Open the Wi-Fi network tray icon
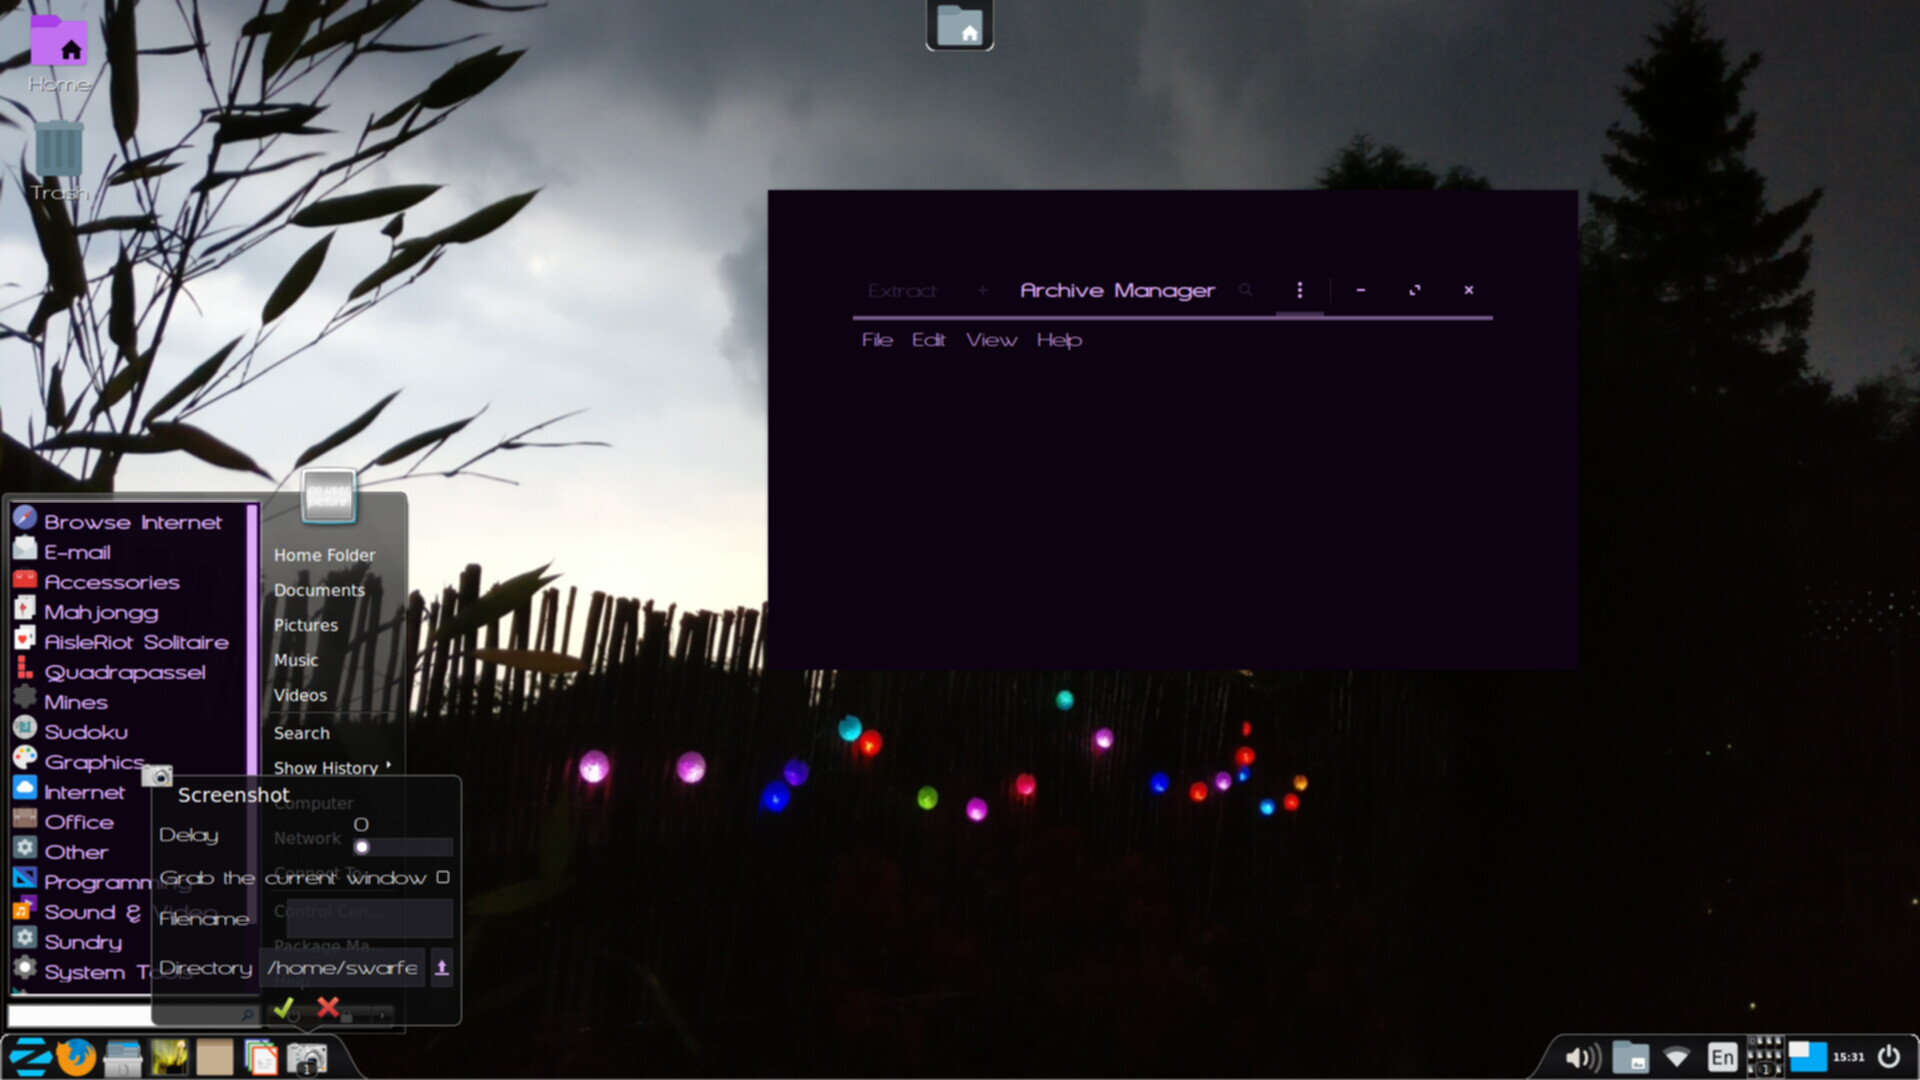Image resolution: width=1920 pixels, height=1080 pixels. [1677, 1057]
